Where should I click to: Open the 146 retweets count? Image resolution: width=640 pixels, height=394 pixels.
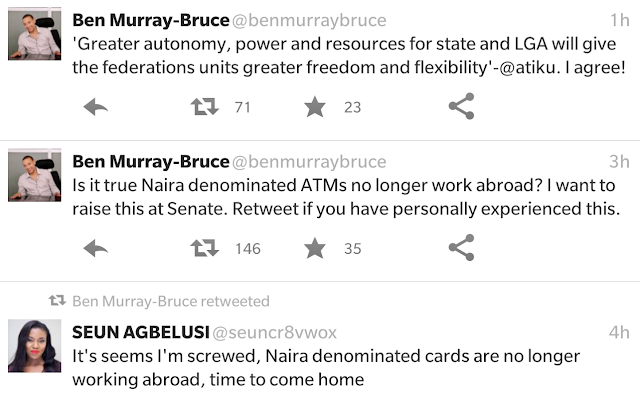coord(248,248)
